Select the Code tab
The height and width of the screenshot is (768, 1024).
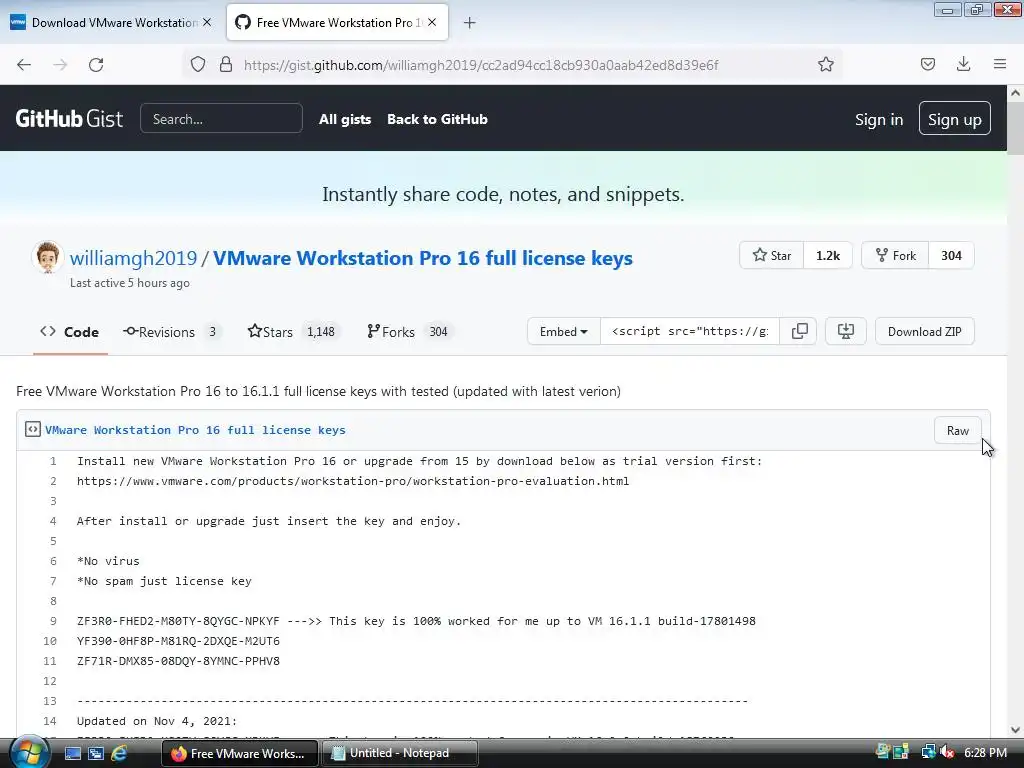point(70,332)
